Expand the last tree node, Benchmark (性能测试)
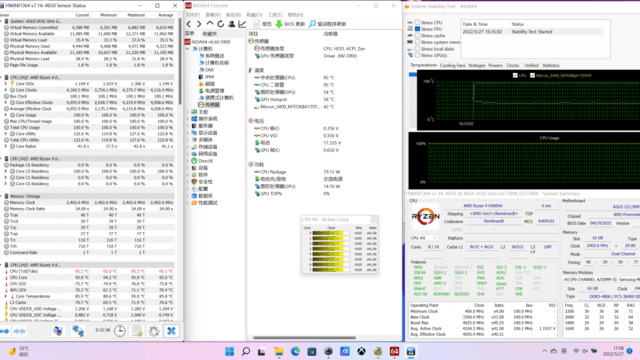 tap(188, 203)
